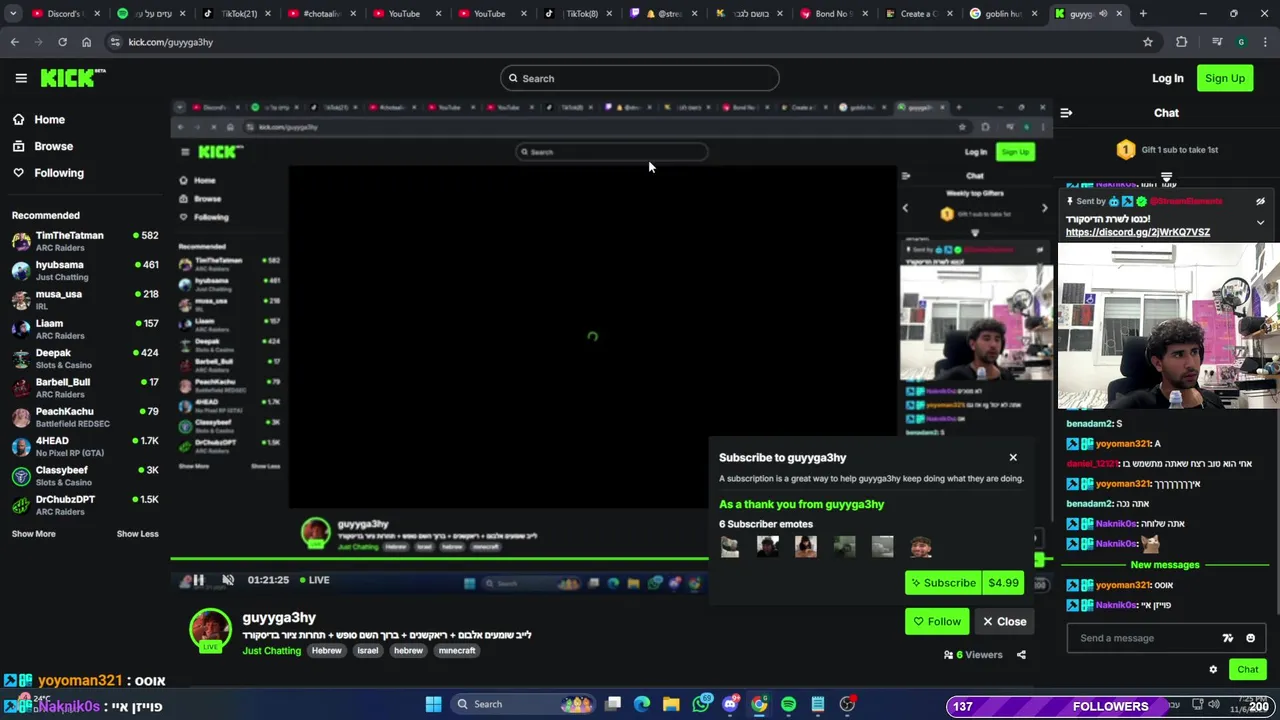Close the Subscribe popup
The height and width of the screenshot is (720, 1280).
tap(1013, 458)
